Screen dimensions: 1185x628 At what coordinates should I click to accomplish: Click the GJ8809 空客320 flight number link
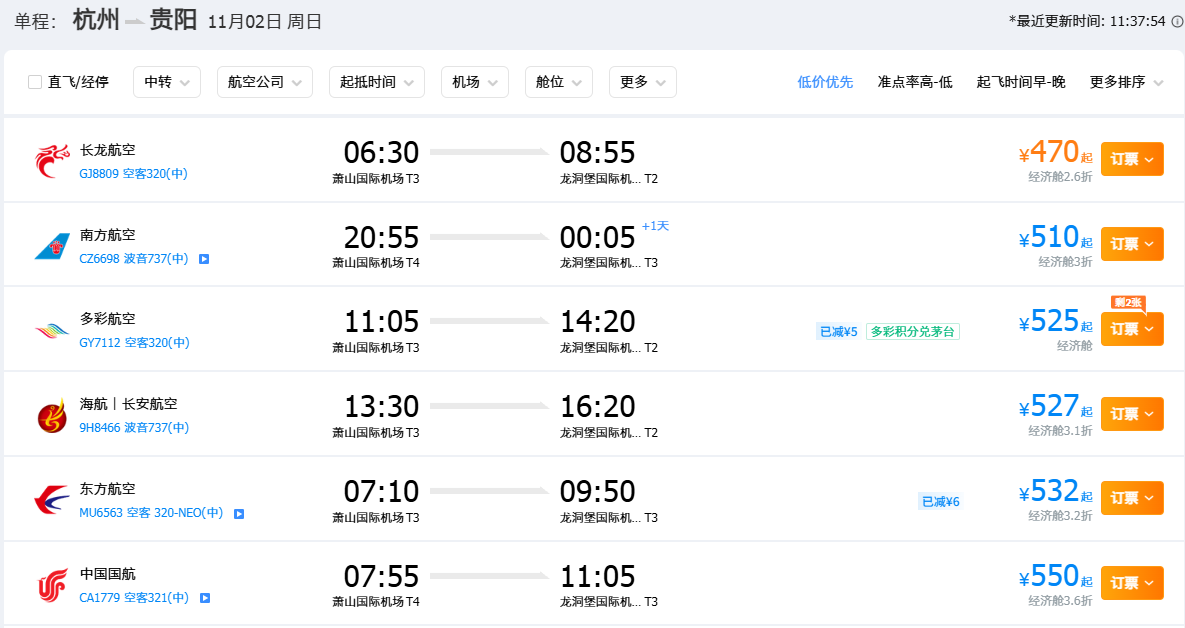coord(133,173)
